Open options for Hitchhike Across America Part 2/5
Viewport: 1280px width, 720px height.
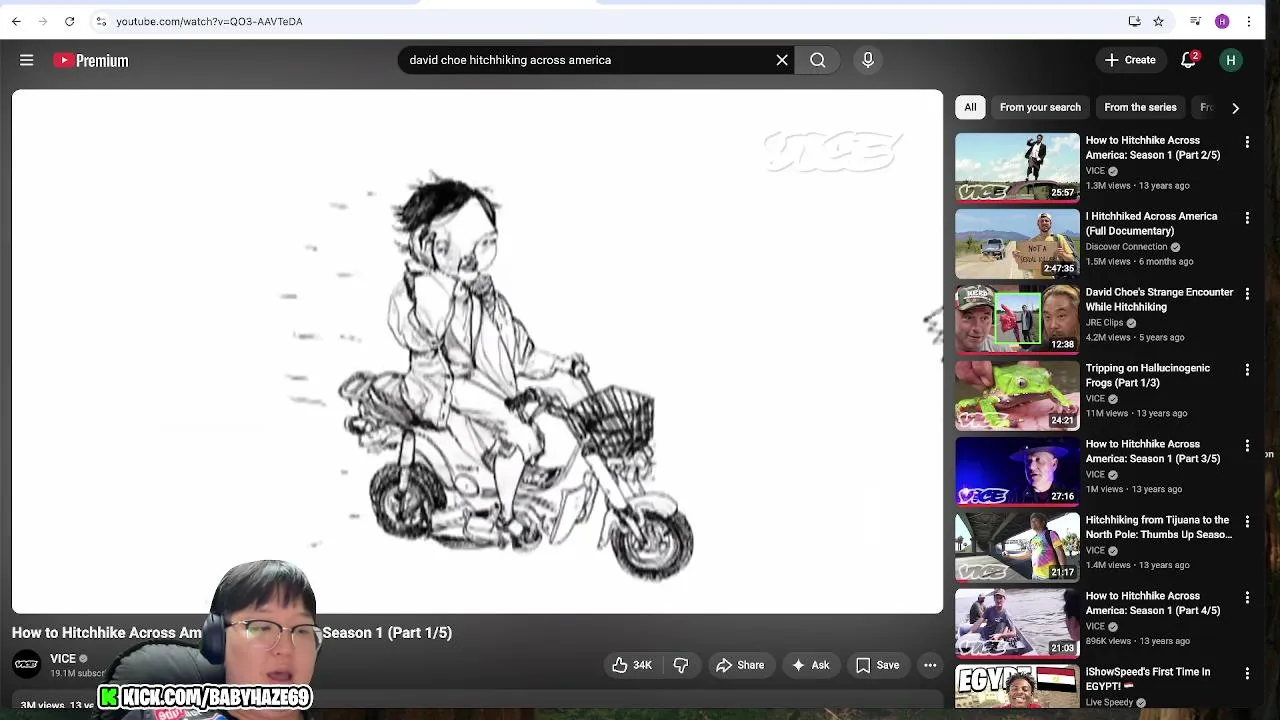coord(1247,142)
